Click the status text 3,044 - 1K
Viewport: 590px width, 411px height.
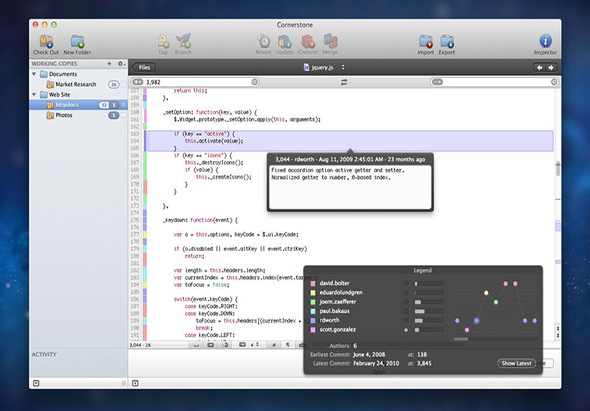140,345
